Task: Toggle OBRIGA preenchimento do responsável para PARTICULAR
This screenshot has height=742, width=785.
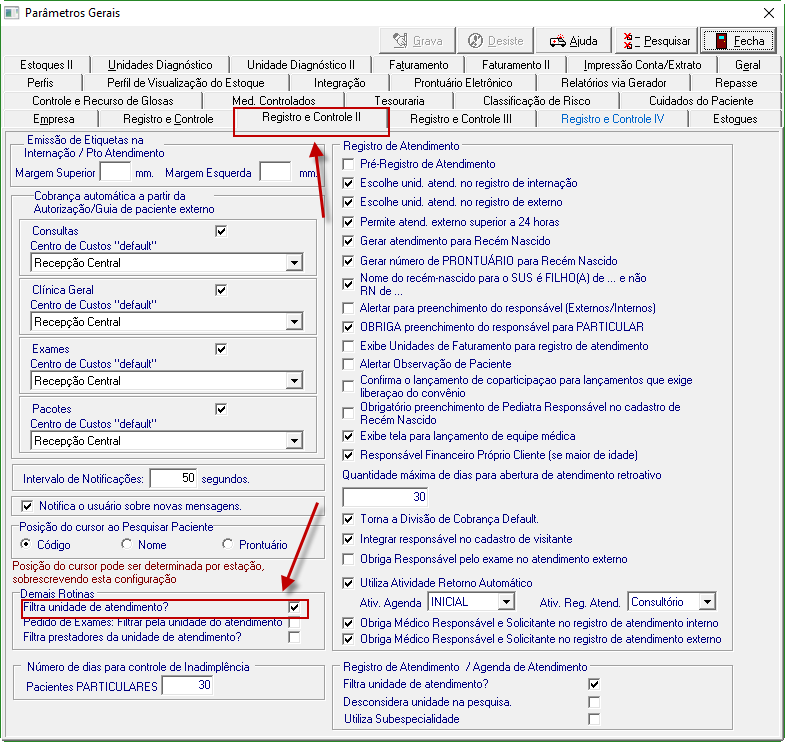Action: (348, 327)
